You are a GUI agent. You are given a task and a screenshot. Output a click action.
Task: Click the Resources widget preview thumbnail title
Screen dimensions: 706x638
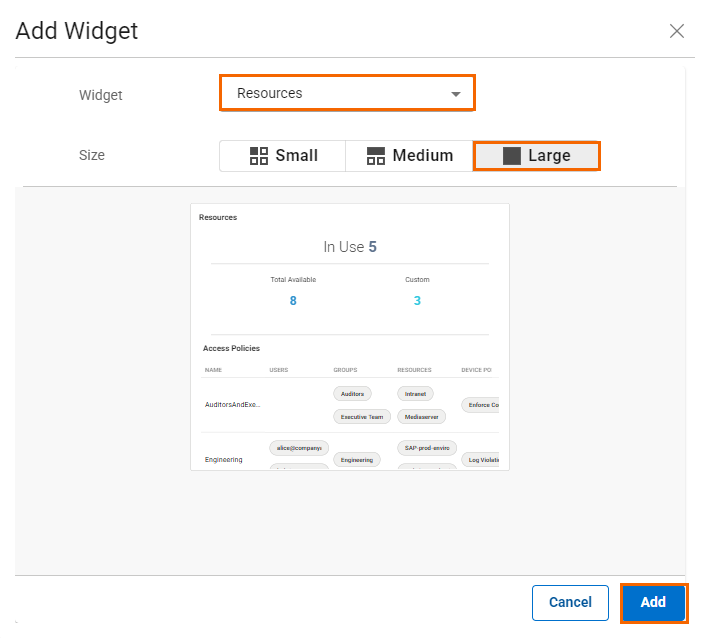coord(218,217)
